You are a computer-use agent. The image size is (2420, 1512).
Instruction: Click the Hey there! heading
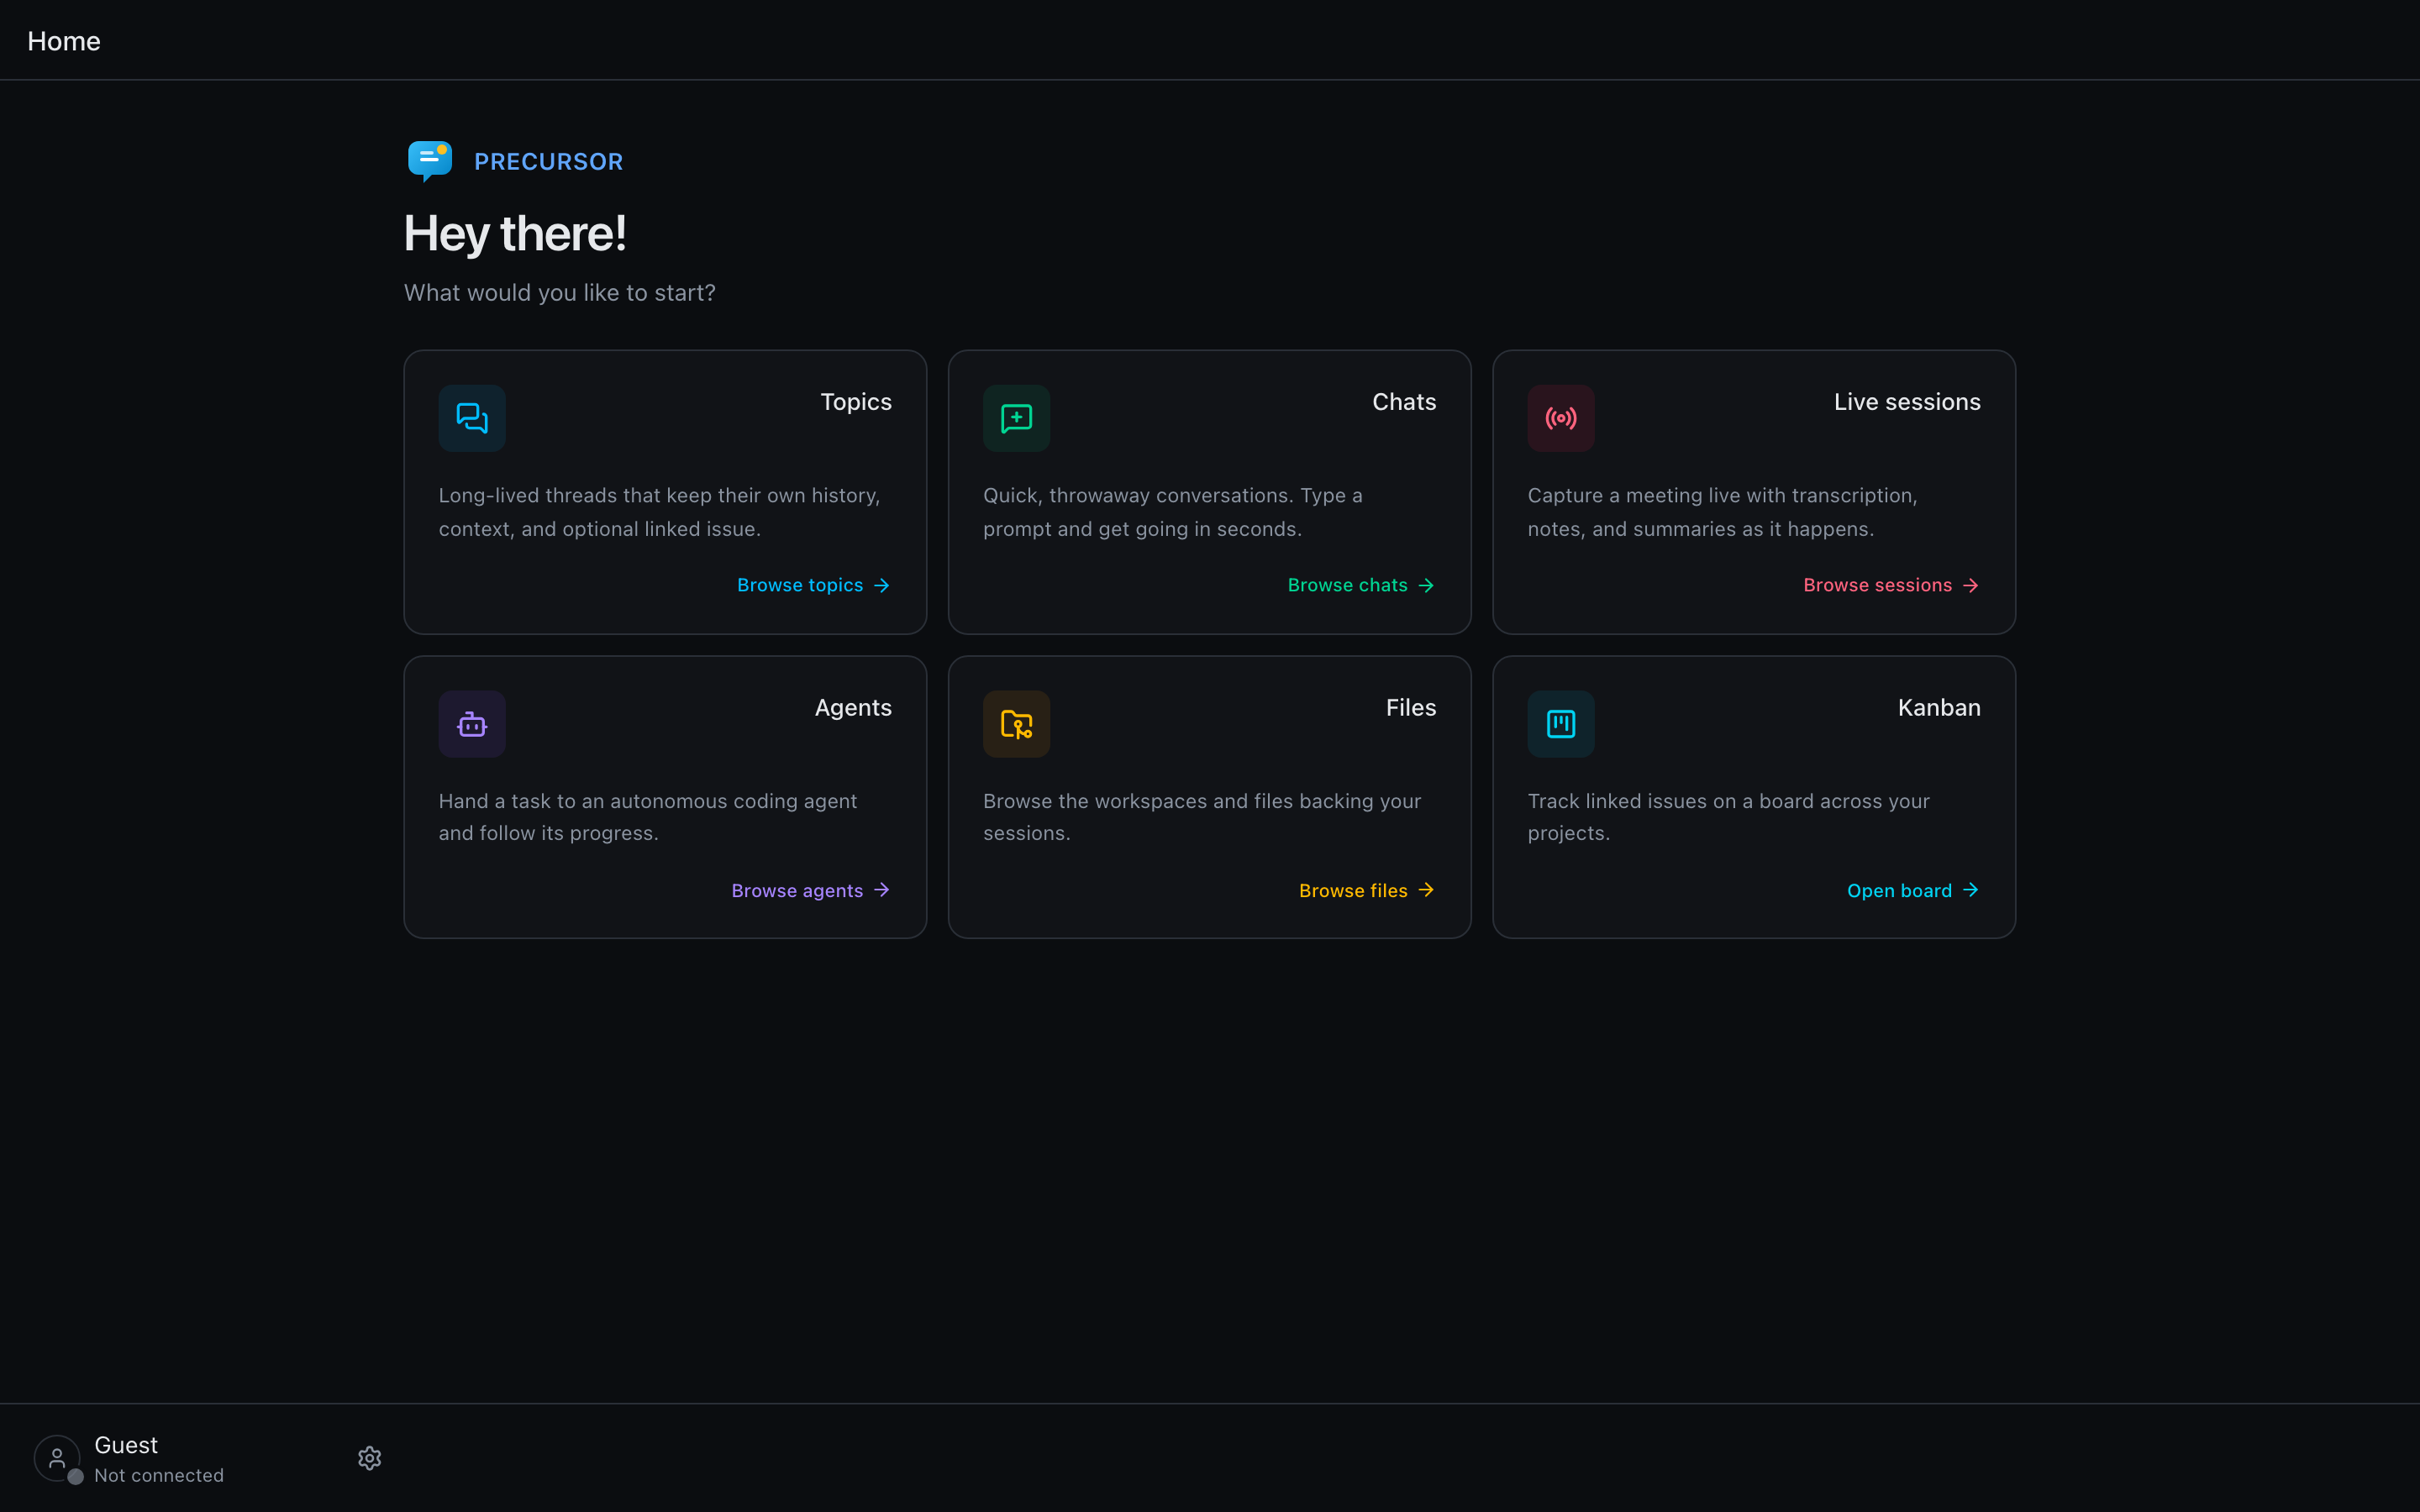(515, 234)
